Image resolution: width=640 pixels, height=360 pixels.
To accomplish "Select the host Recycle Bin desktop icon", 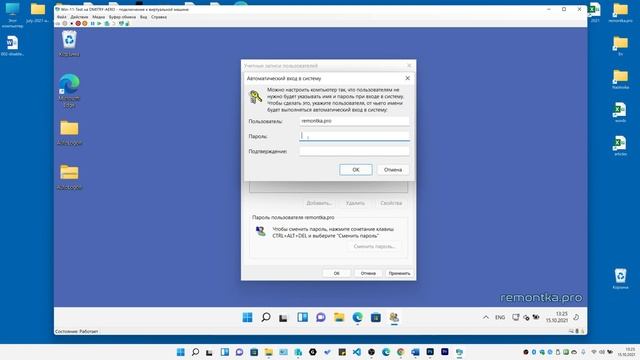I will click(620, 278).
